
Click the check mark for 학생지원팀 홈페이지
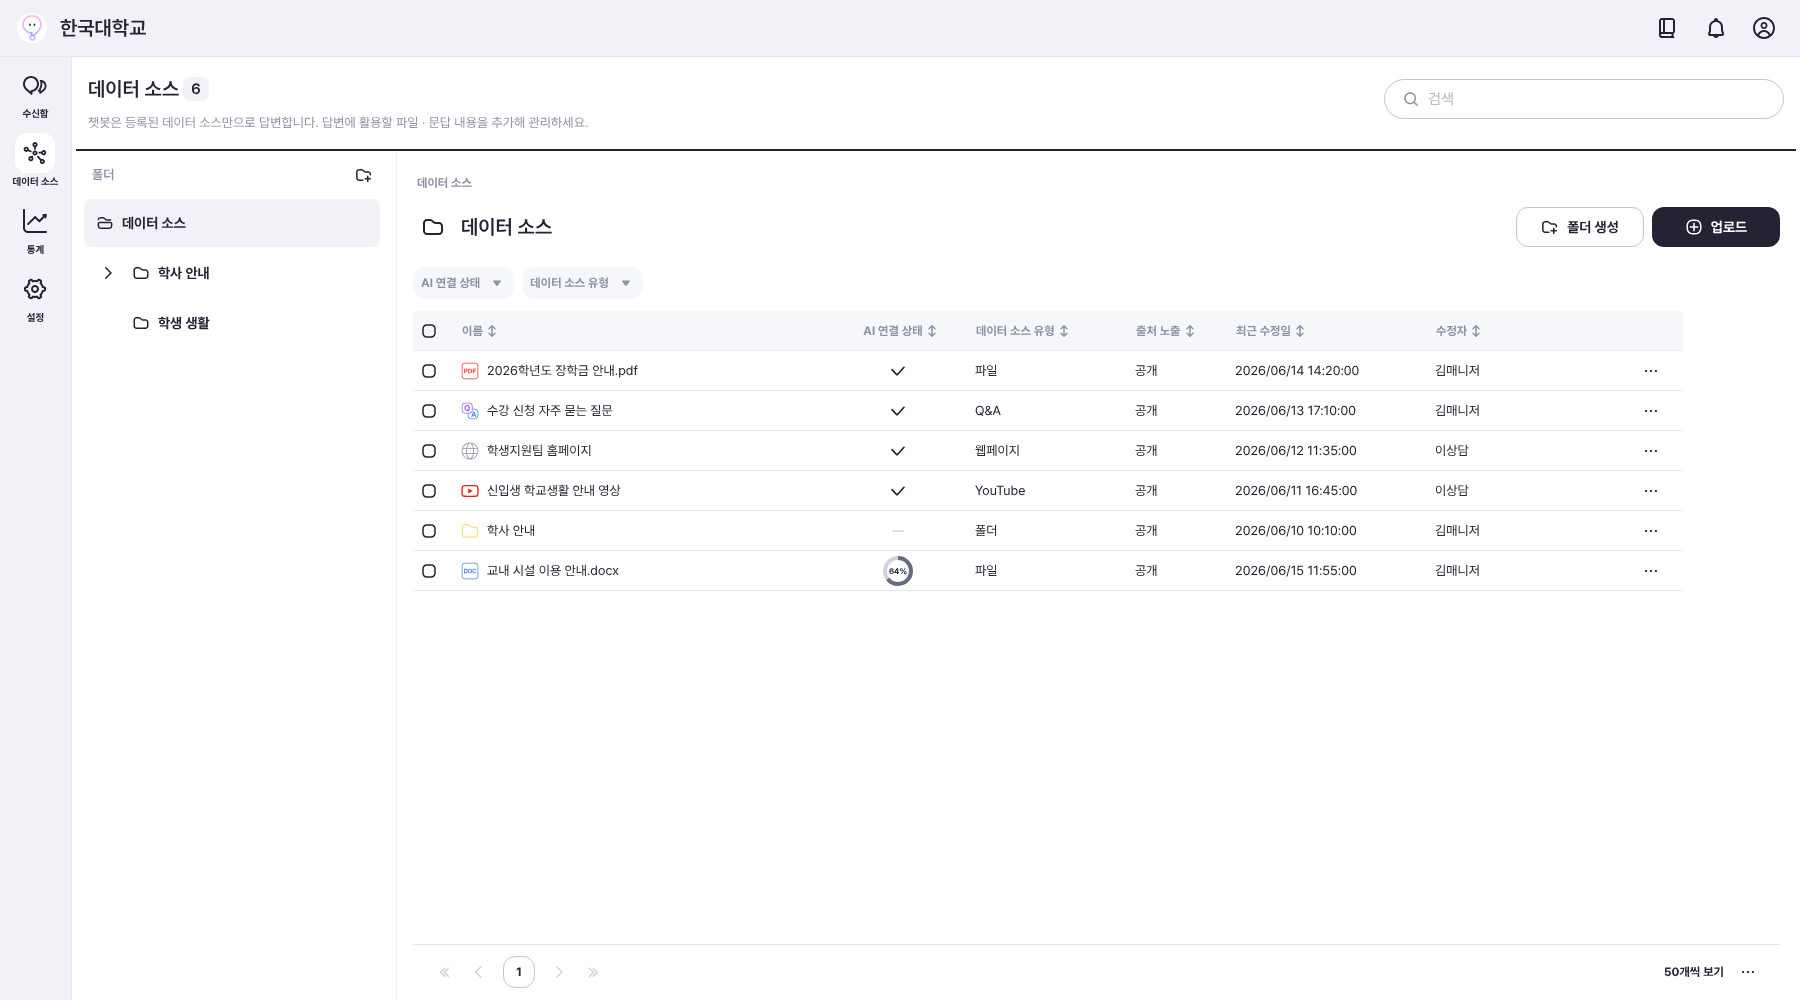[x=898, y=451]
